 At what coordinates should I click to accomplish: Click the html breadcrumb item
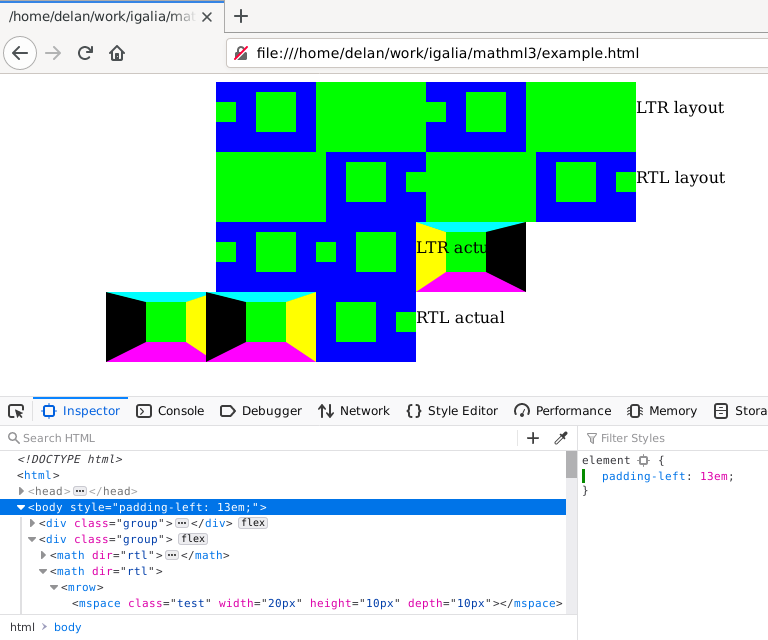(x=23, y=627)
